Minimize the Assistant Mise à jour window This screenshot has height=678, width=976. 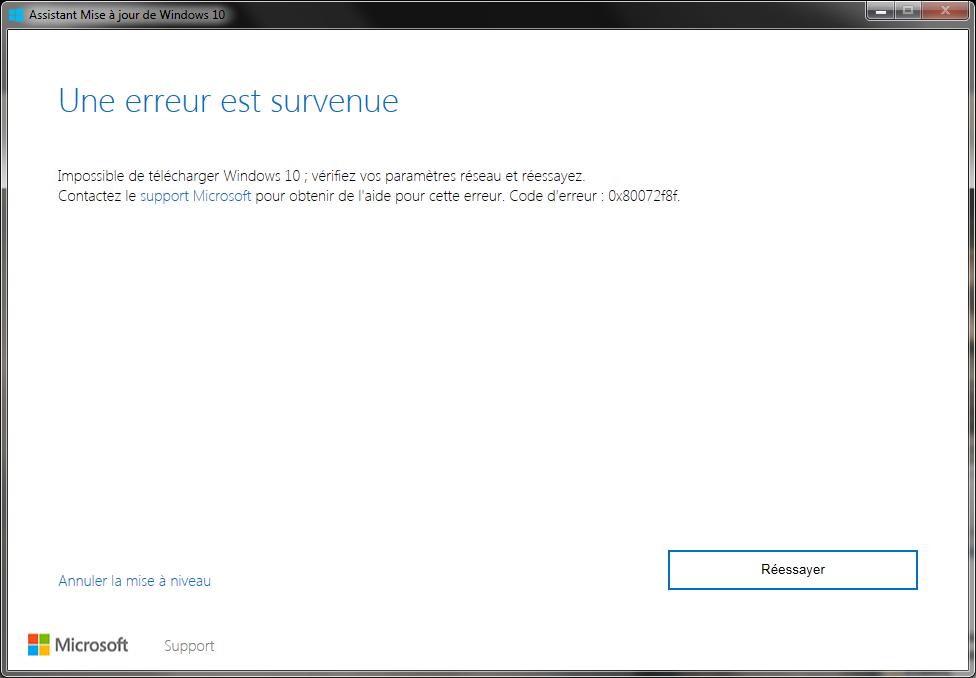pyautogui.click(x=881, y=11)
